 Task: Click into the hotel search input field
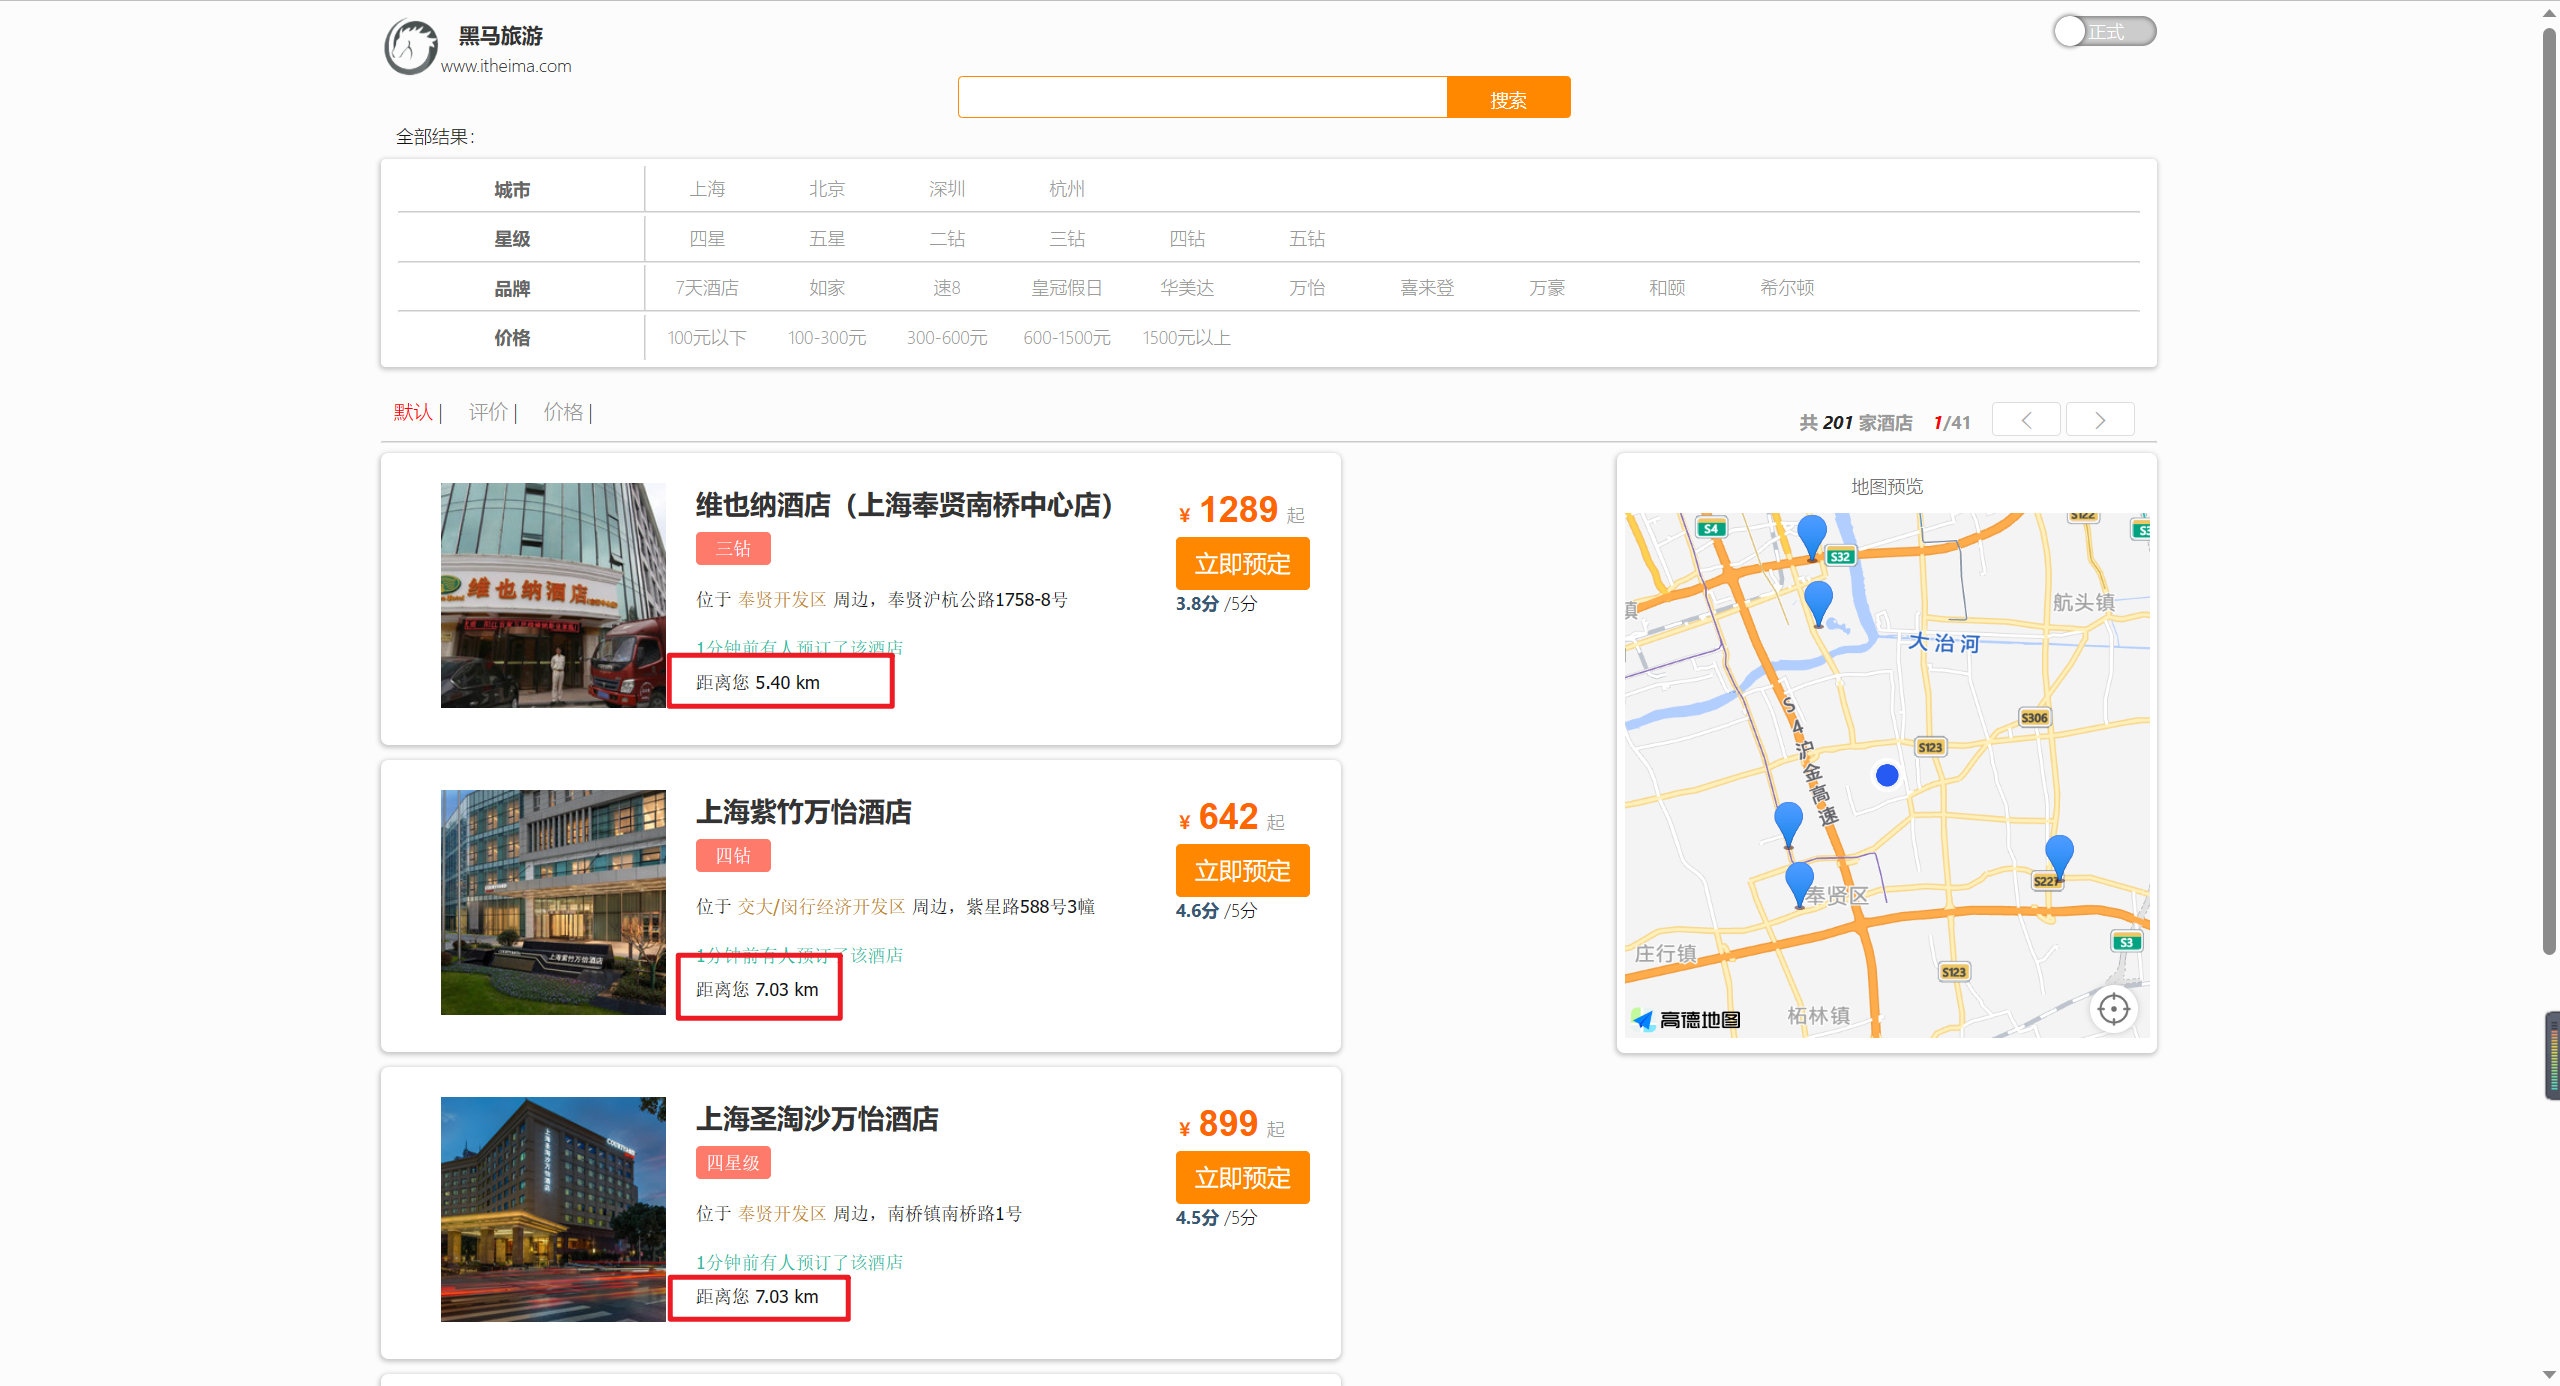1202,97
